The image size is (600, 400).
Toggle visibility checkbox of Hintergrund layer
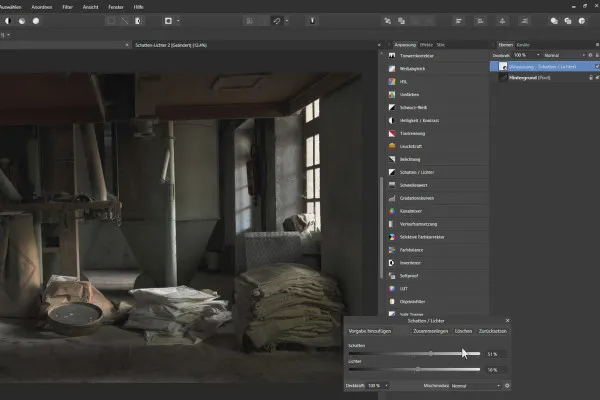click(595, 76)
